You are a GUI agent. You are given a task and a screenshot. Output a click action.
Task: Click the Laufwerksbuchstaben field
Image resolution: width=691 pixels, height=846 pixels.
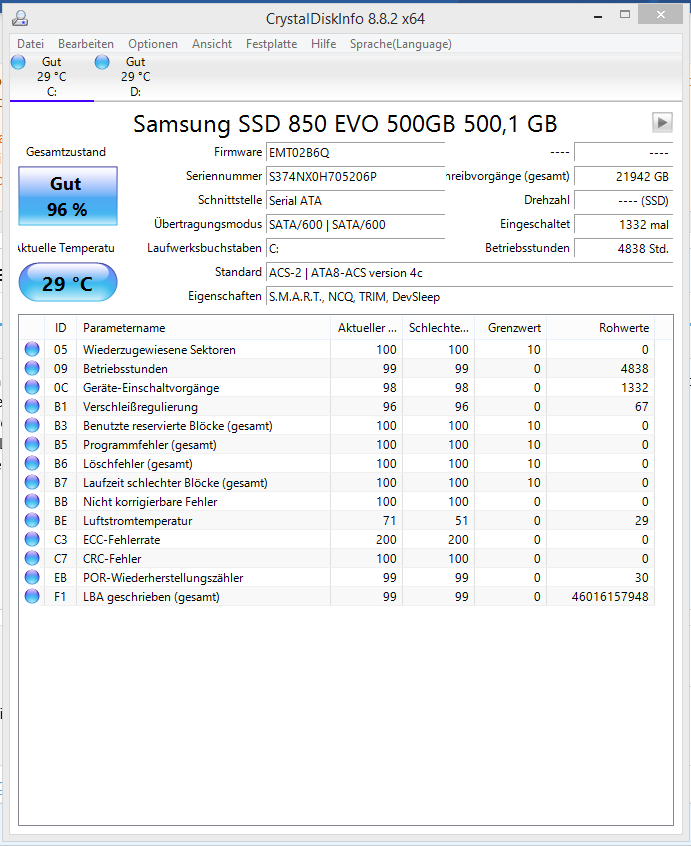click(x=355, y=249)
